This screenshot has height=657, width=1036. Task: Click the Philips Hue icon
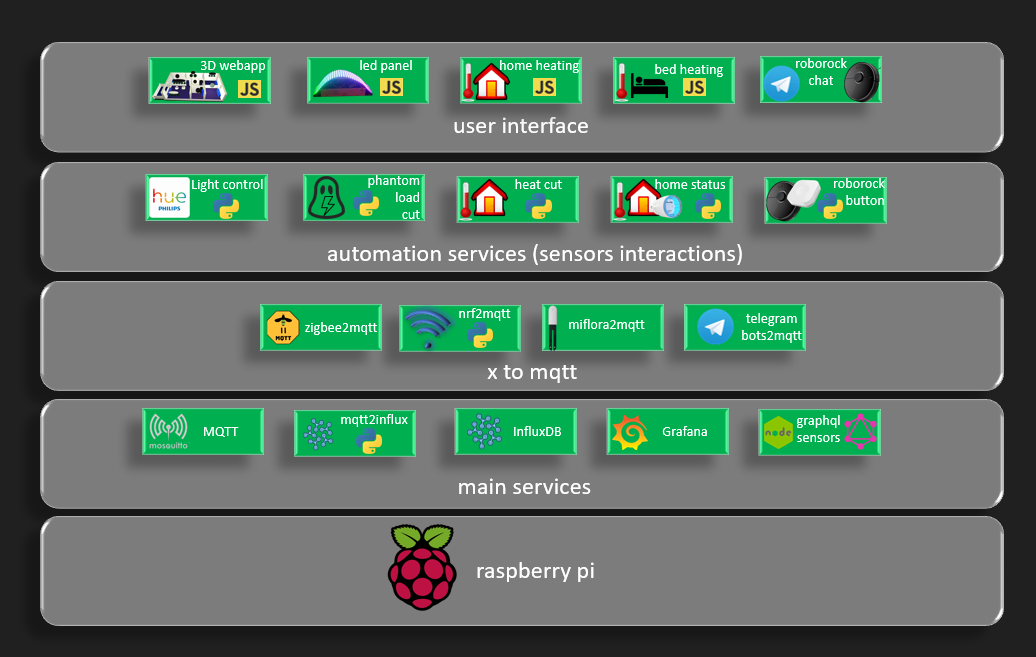point(168,197)
